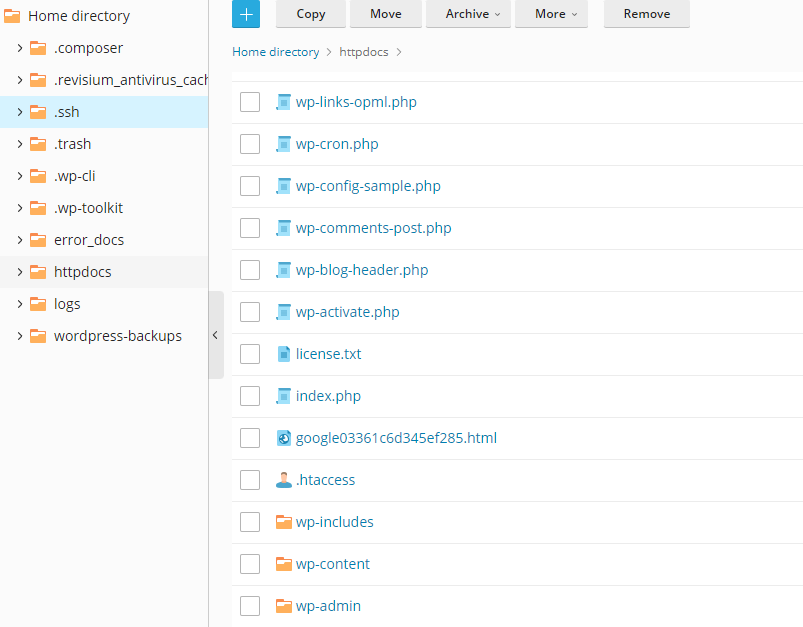
Task: Select the wp-content checkbox
Action: pos(250,564)
